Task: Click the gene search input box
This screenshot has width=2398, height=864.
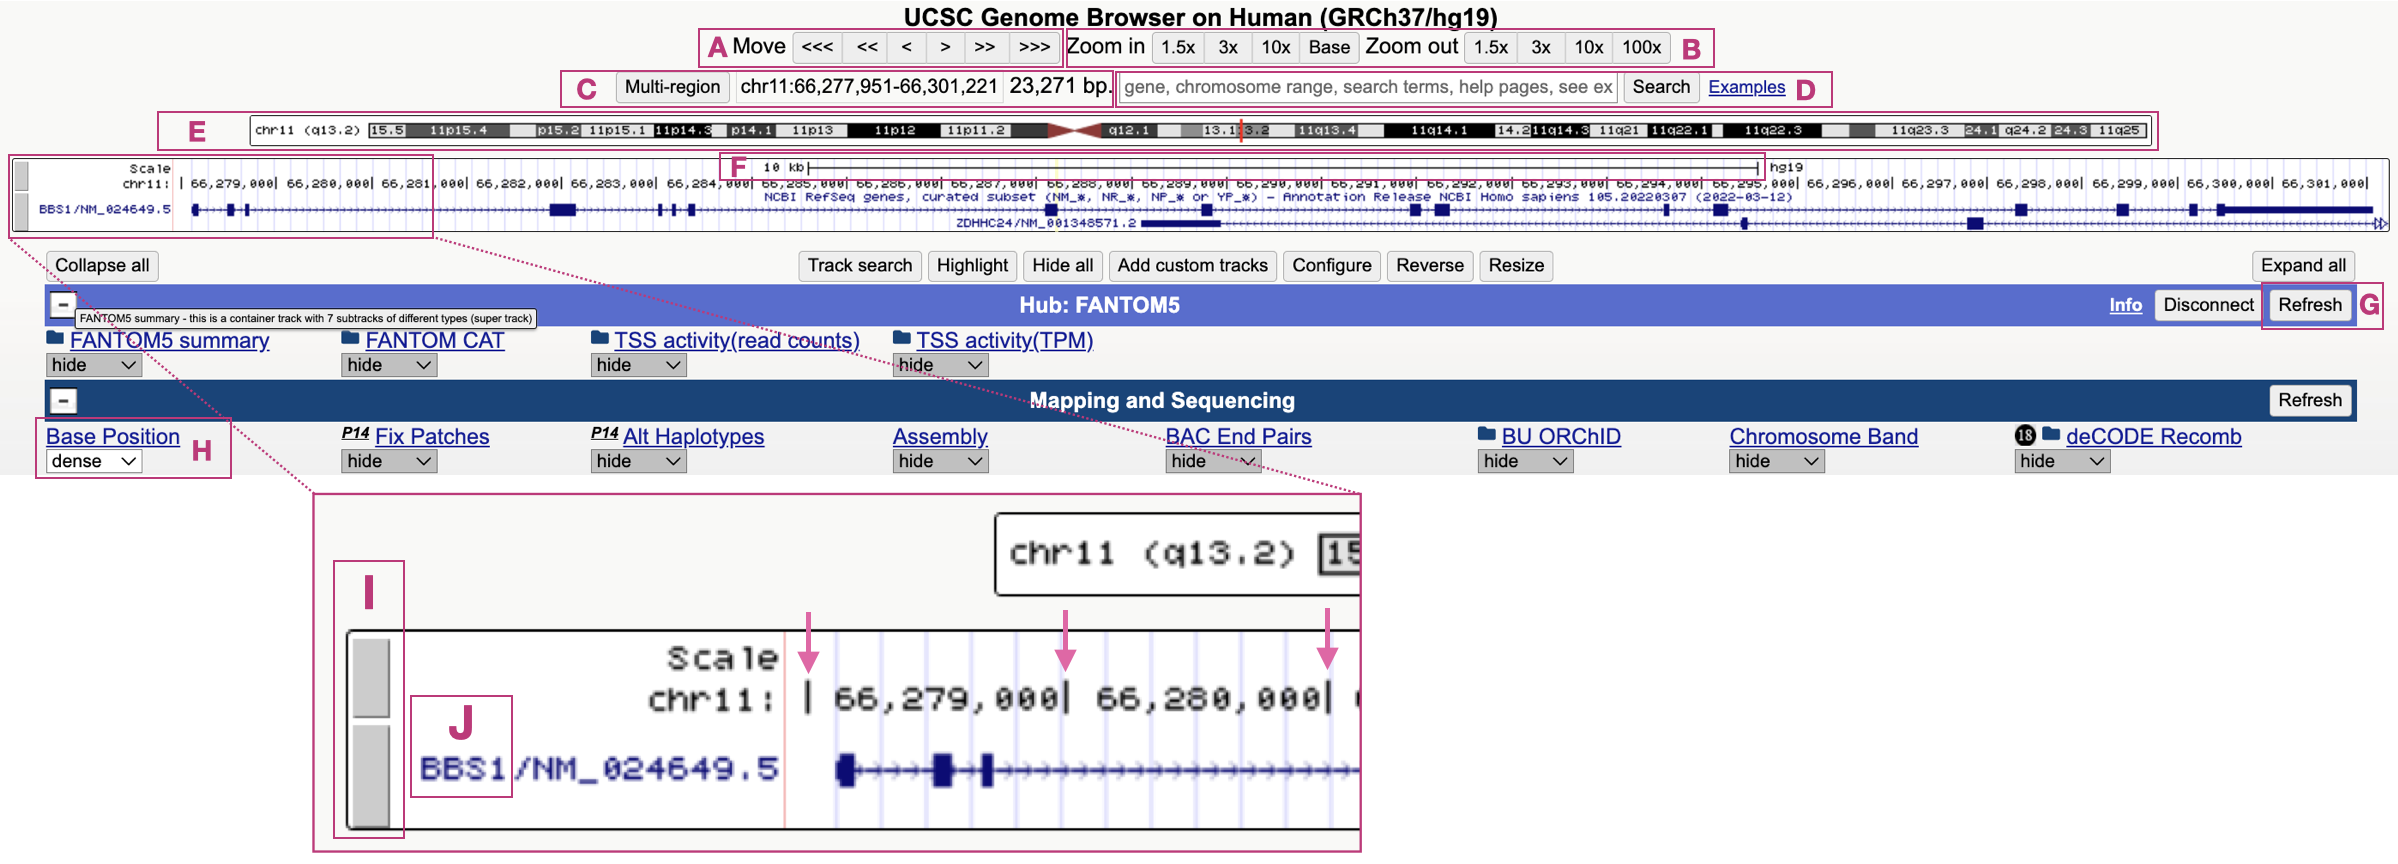Action: (x=1368, y=87)
